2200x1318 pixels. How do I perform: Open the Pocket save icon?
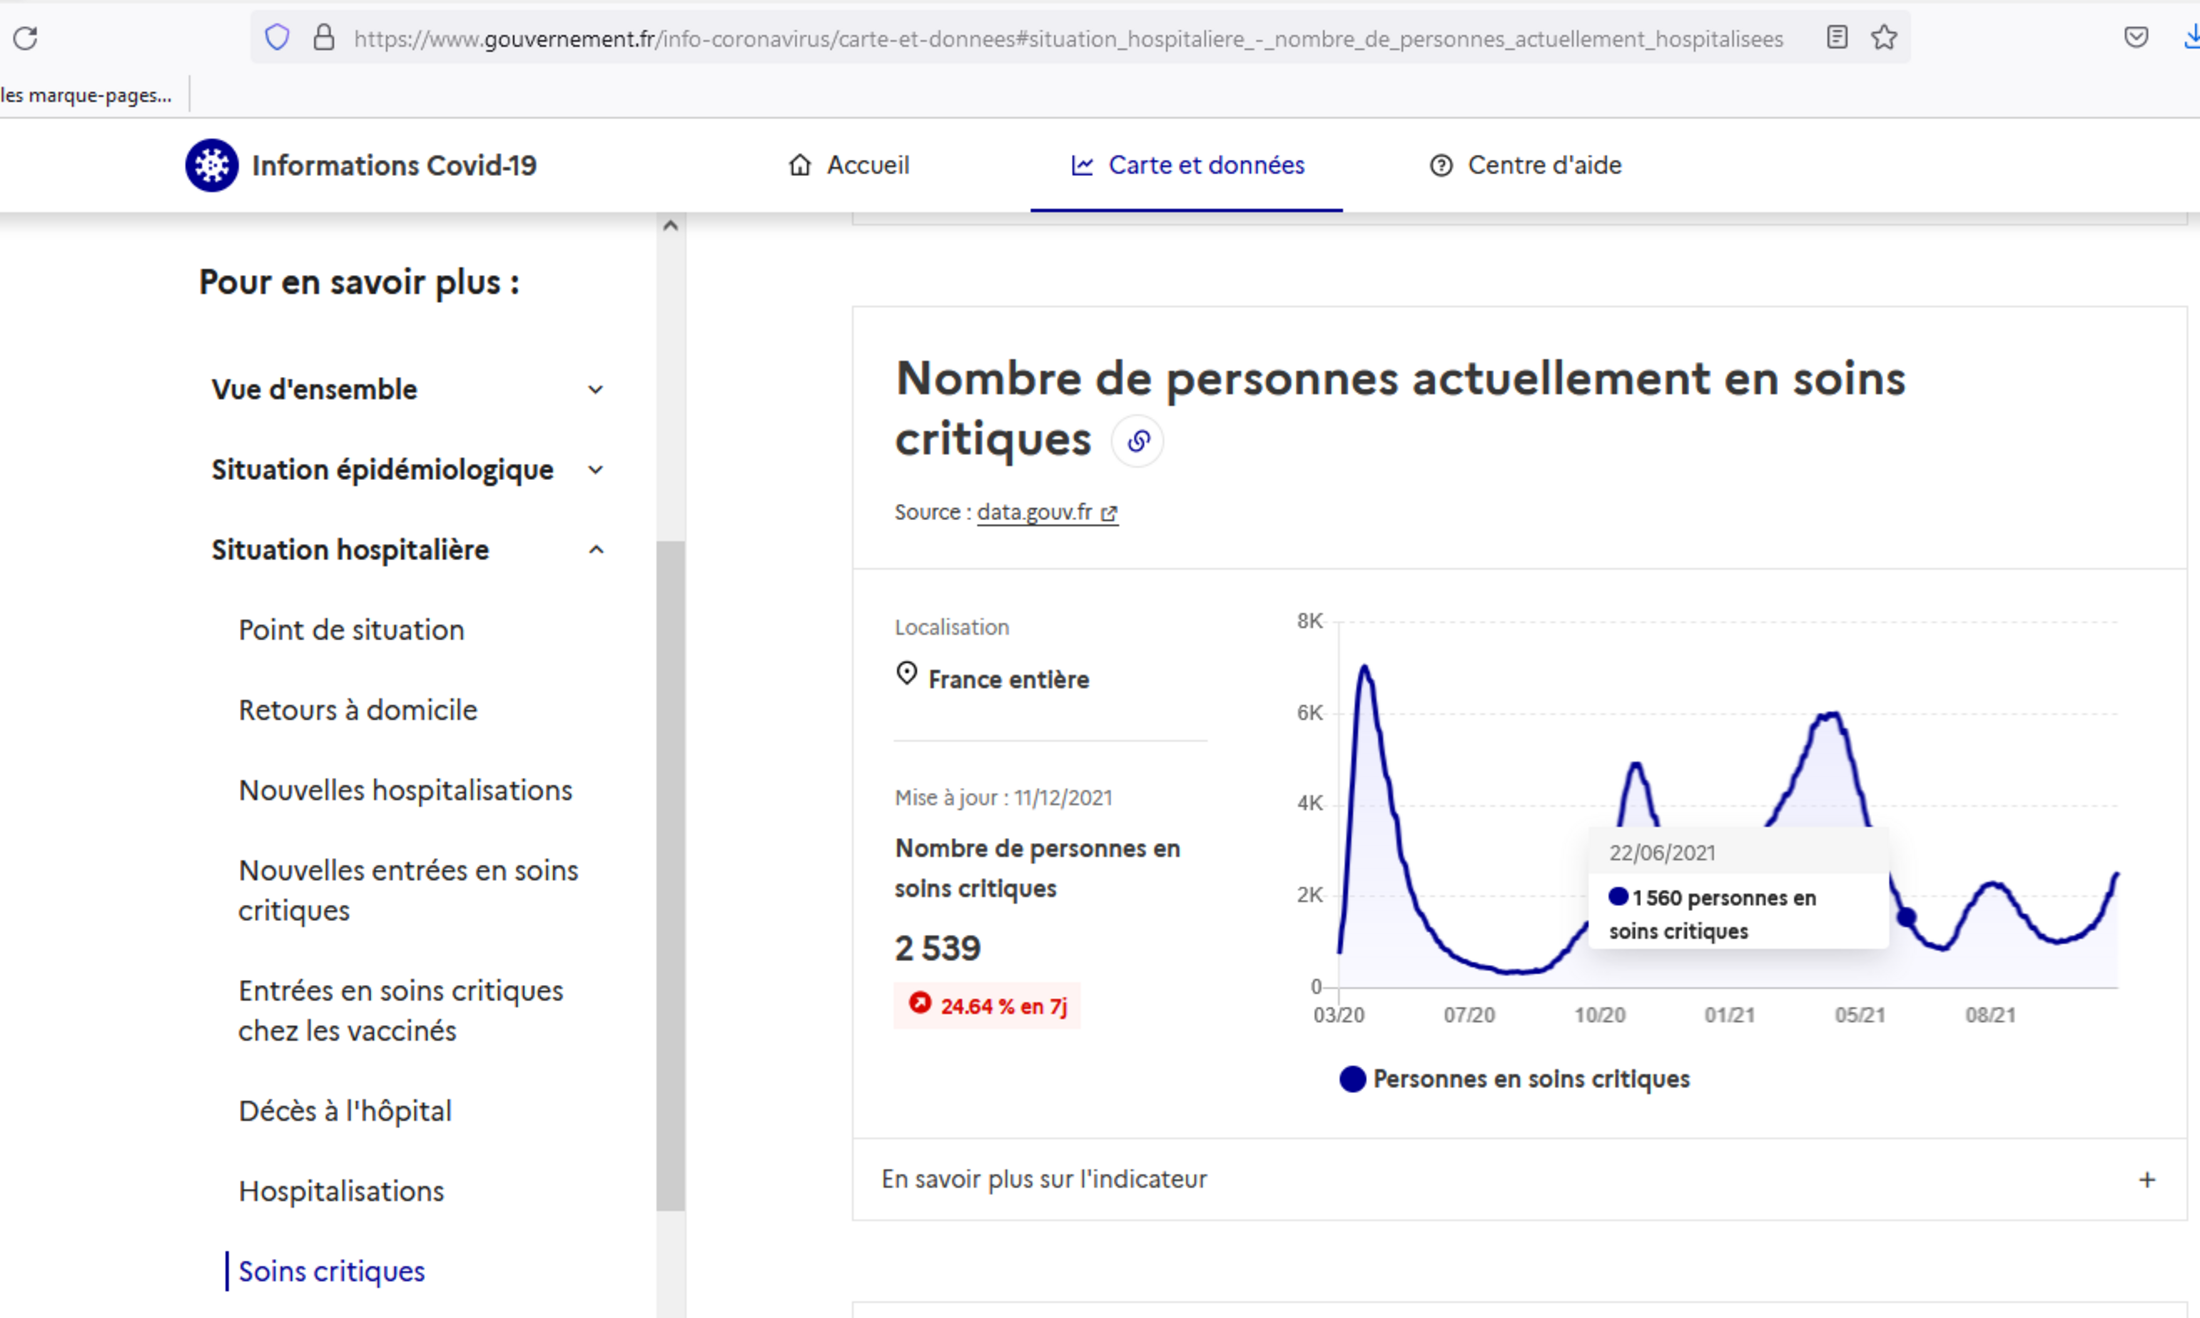[2135, 38]
